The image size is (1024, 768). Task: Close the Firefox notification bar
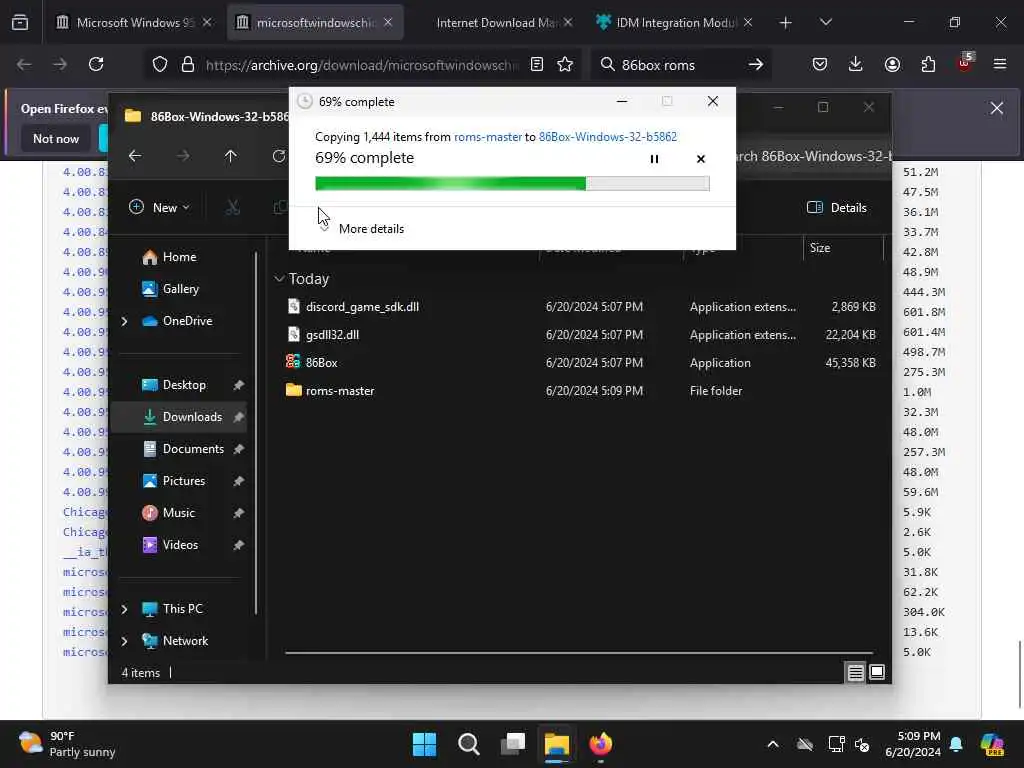997,108
